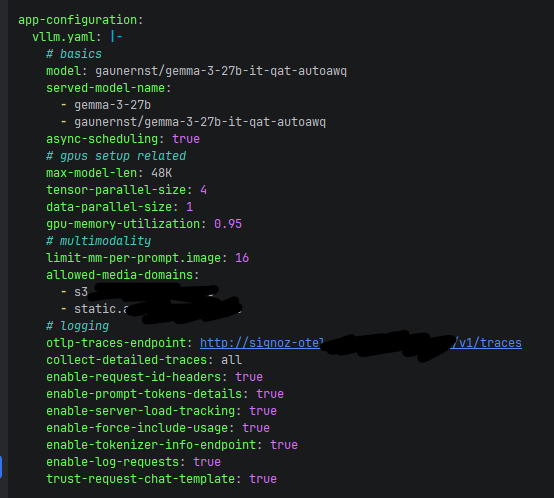Click the app-configuration key
This screenshot has width=554, height=498.
pyautogui.click(x=80, y=20)
